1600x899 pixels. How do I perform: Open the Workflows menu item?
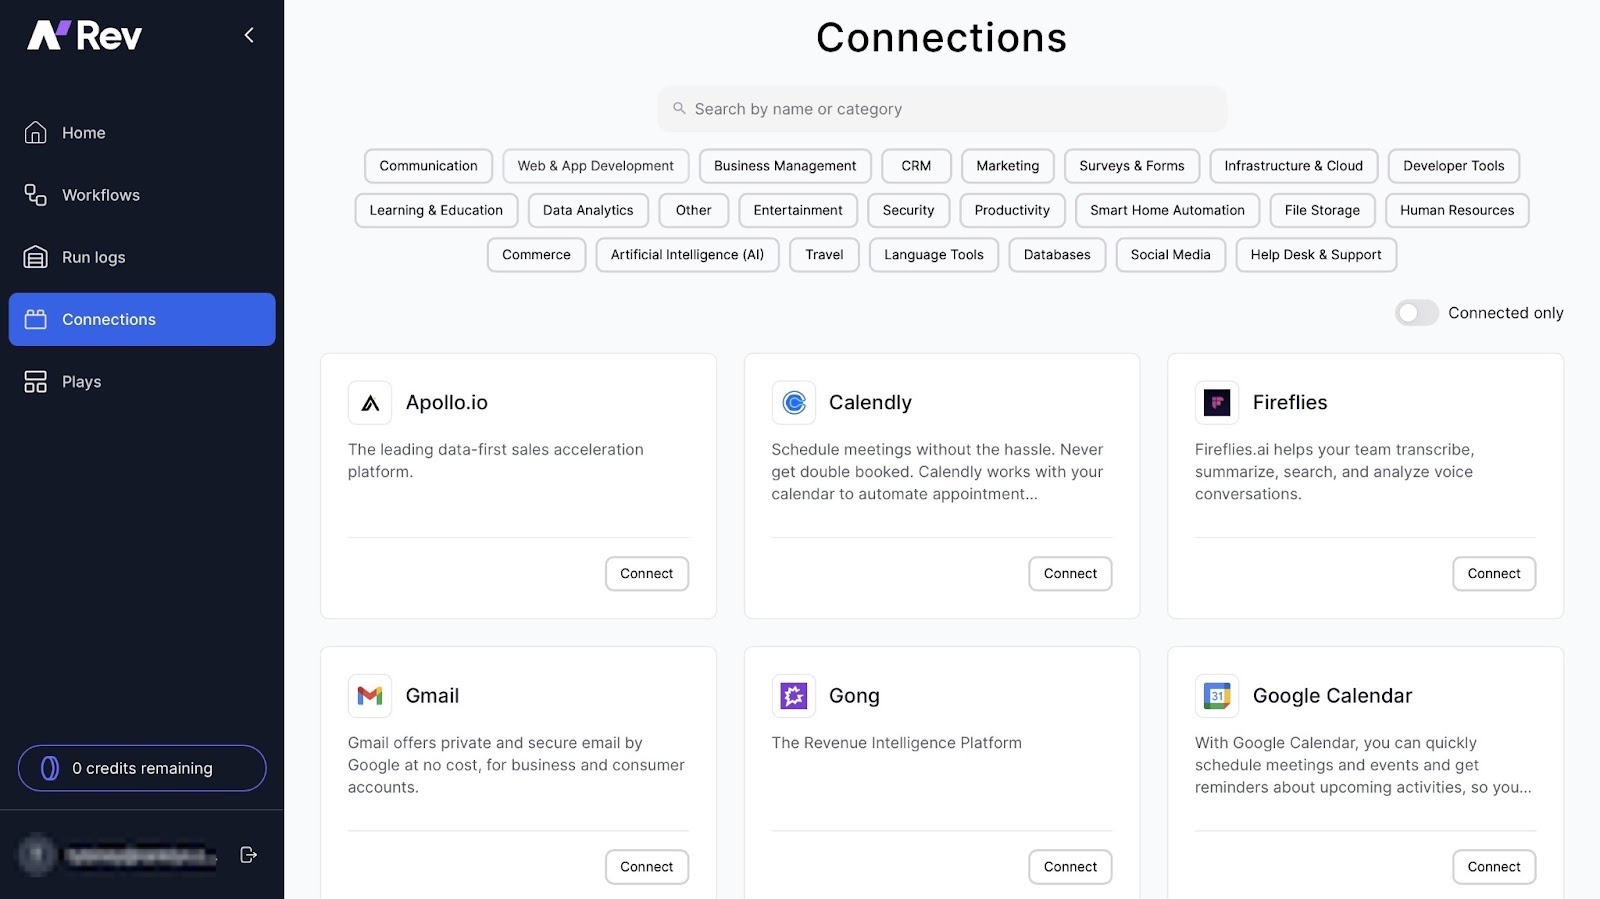tap(142, 195)
